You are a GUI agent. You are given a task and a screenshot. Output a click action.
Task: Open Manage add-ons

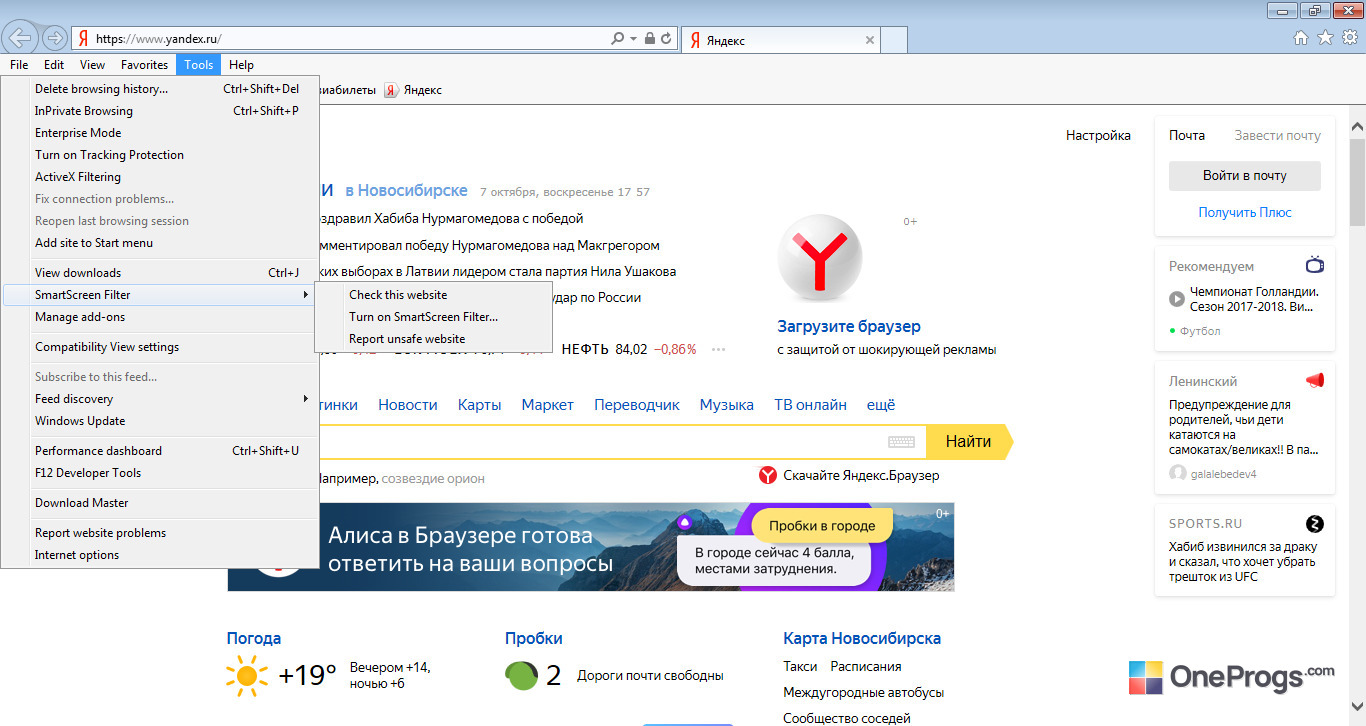(x=160, y=317)
